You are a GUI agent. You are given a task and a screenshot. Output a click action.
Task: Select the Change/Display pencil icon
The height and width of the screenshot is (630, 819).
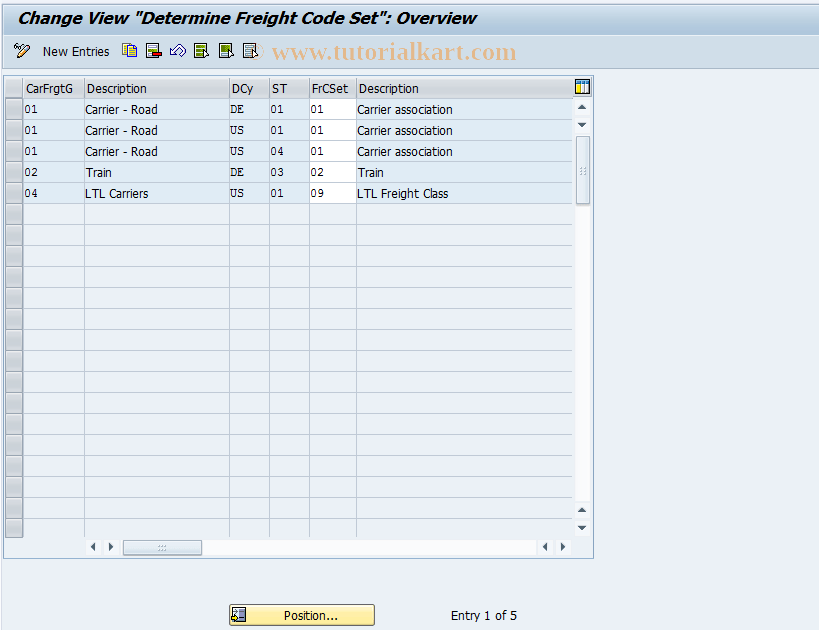click(22, 51)
